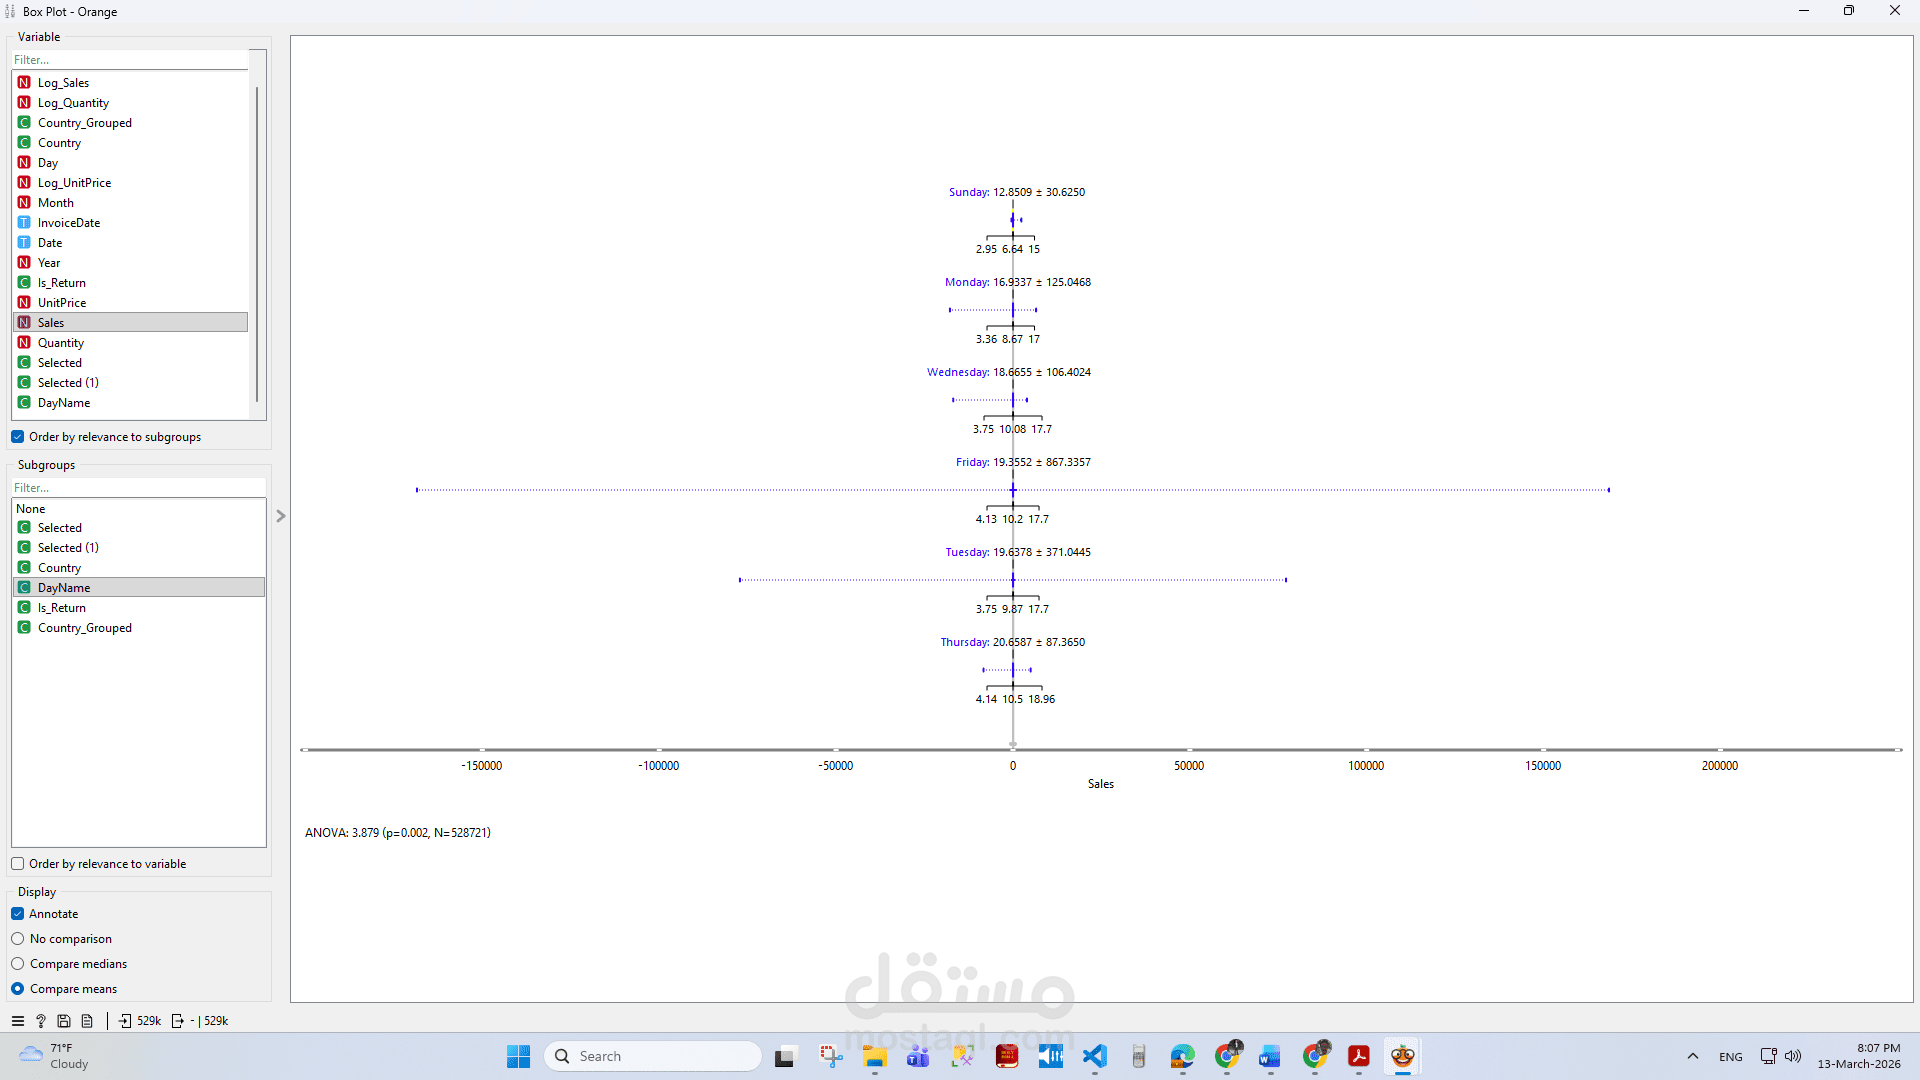
Task: Open Visual Studio Code from taskbar
Action: point(1095,1056)
